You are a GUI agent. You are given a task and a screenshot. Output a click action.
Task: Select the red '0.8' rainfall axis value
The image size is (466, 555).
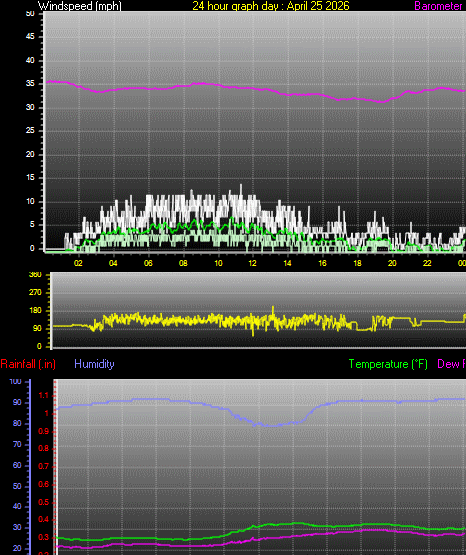[44, 448]
